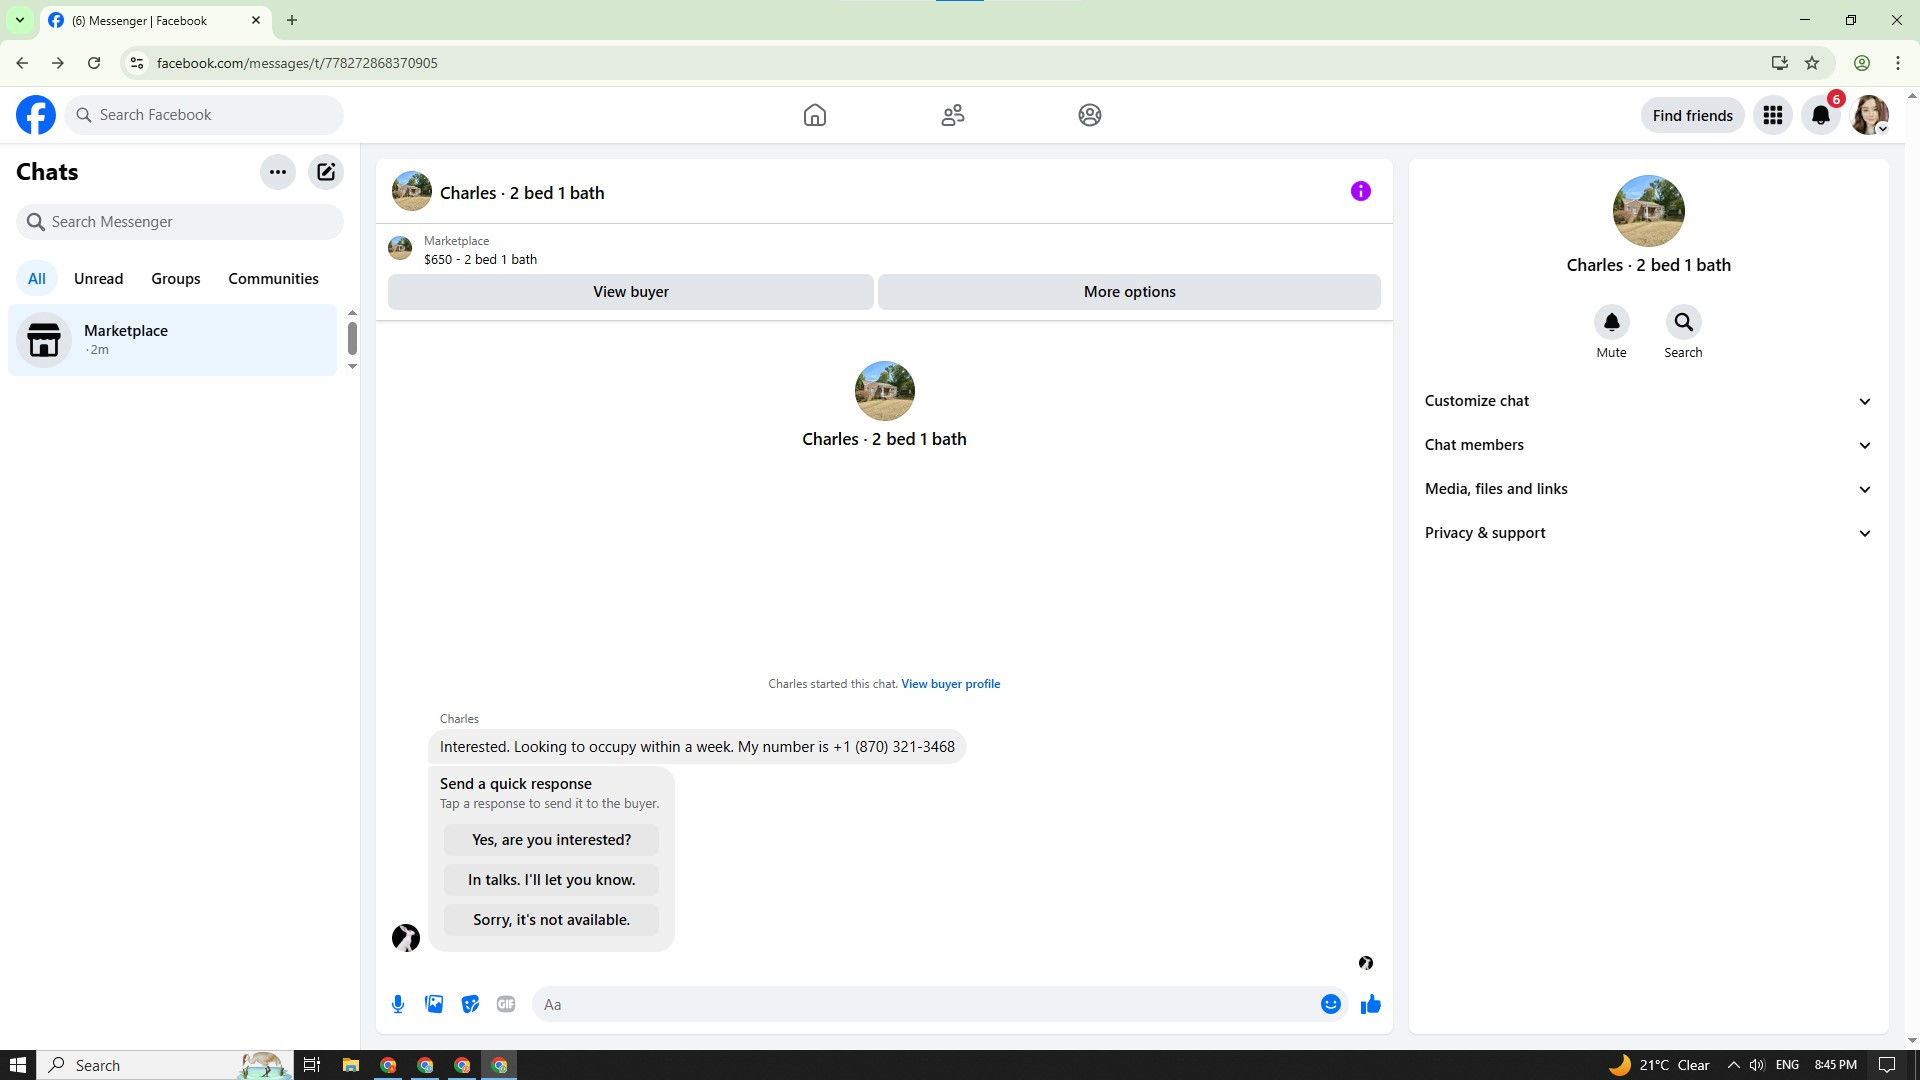Image resolution: width=1920 pixels, height=1080 pixels.
Task: Open the GIF picker icon
Action: (x=506, y=1004)
